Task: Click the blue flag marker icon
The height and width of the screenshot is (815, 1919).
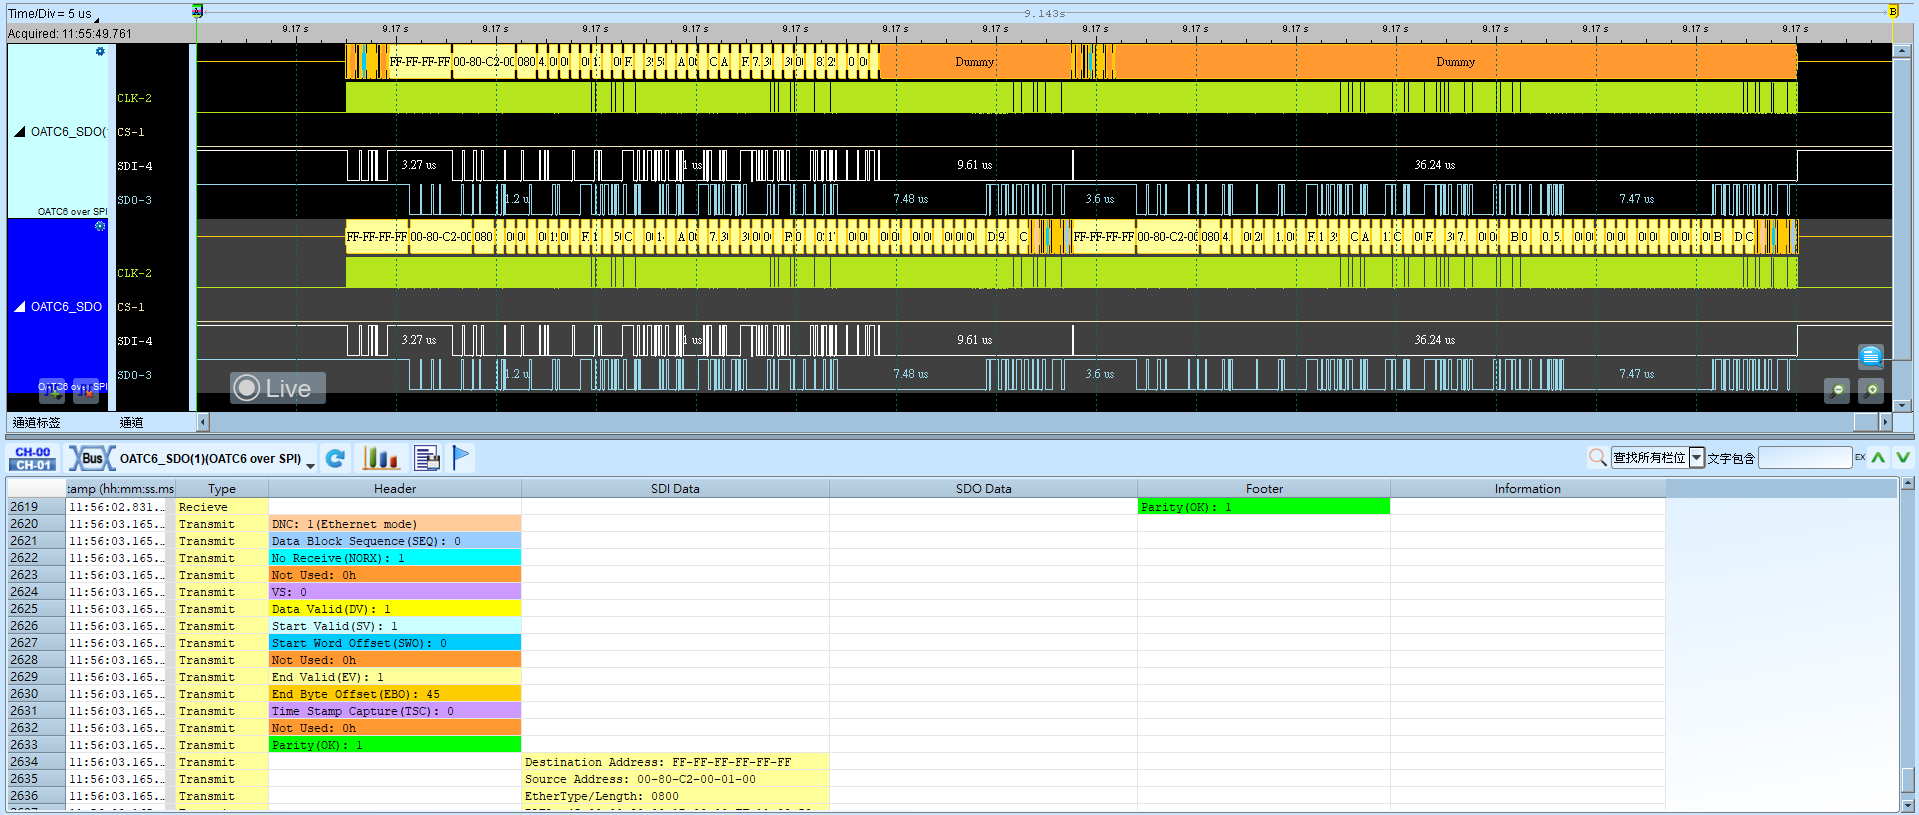Action: pos(461,458)
